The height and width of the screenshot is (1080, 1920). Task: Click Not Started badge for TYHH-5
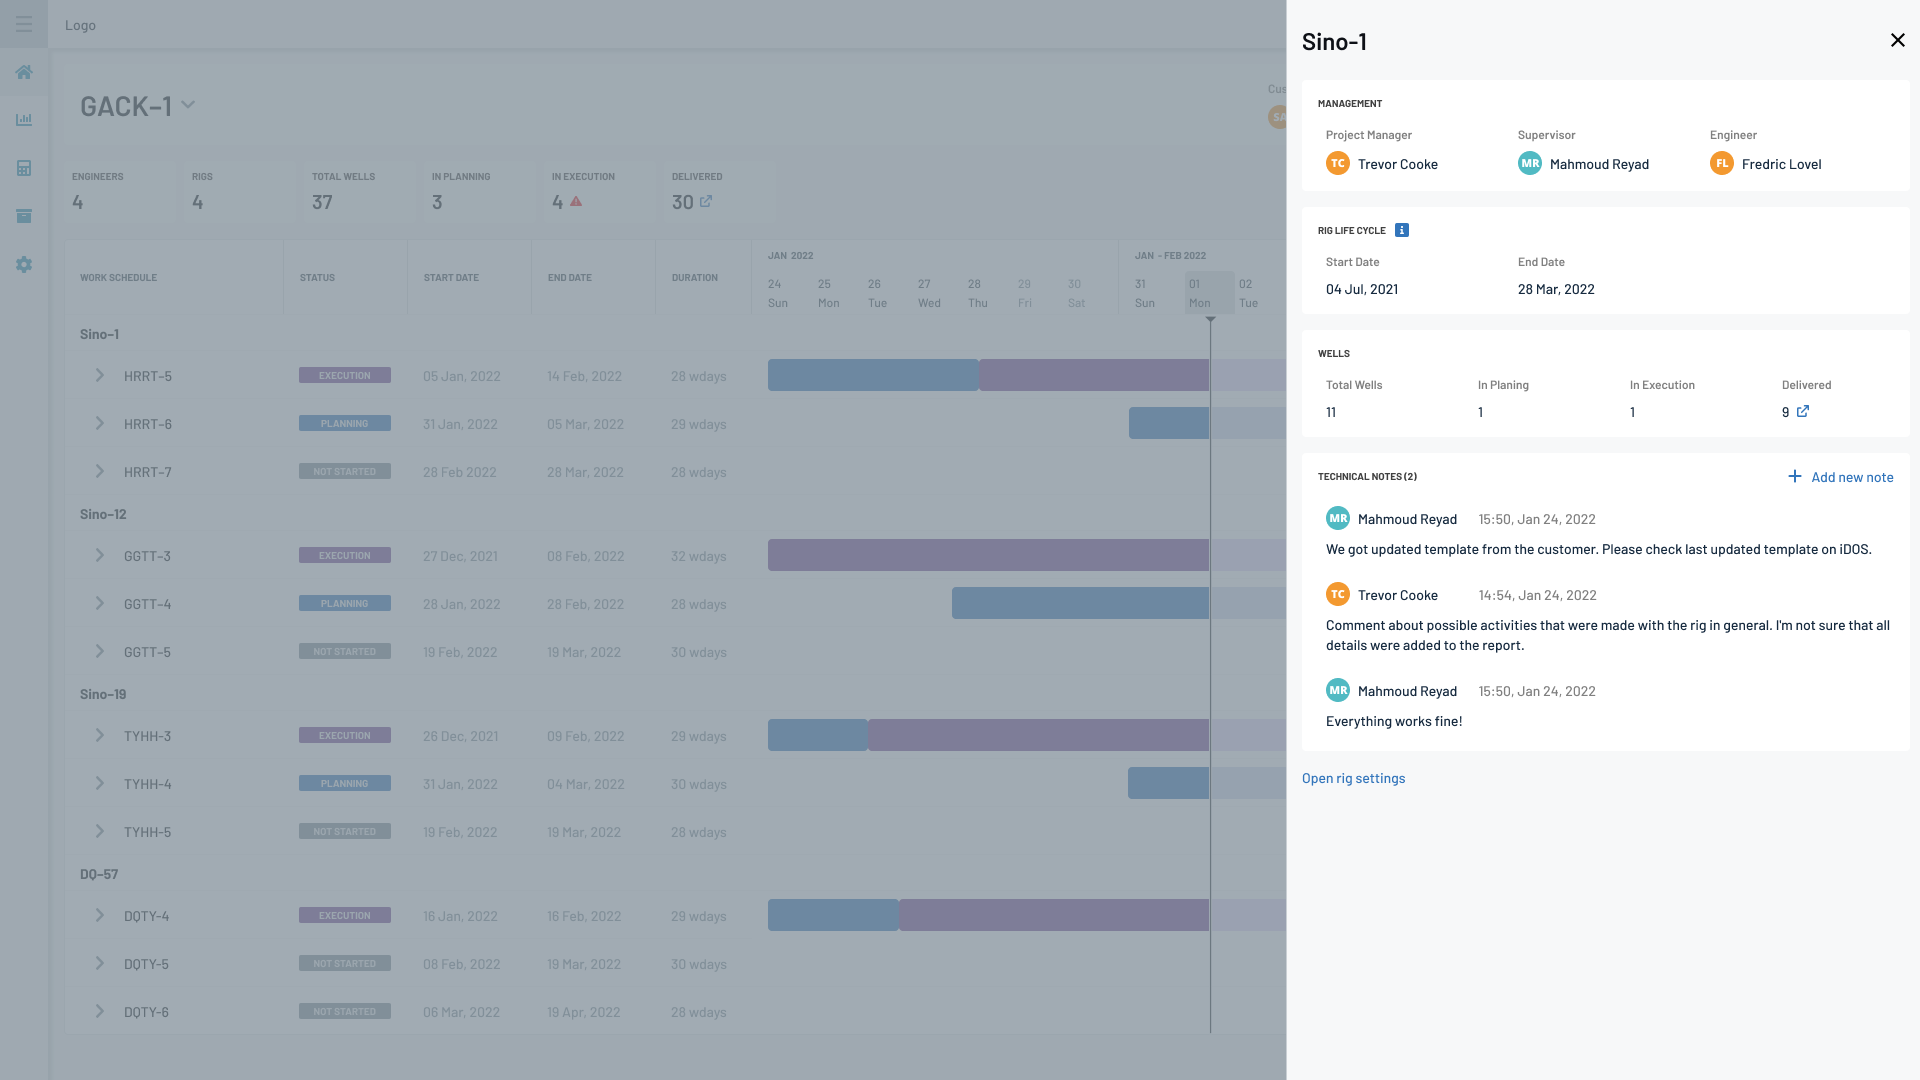pos(345,831)
